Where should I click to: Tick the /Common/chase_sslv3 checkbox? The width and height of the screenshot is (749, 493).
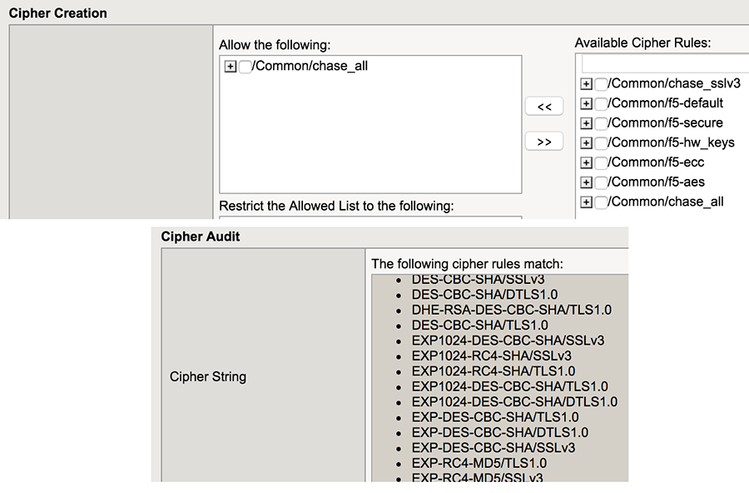click(x=601, y=84)
